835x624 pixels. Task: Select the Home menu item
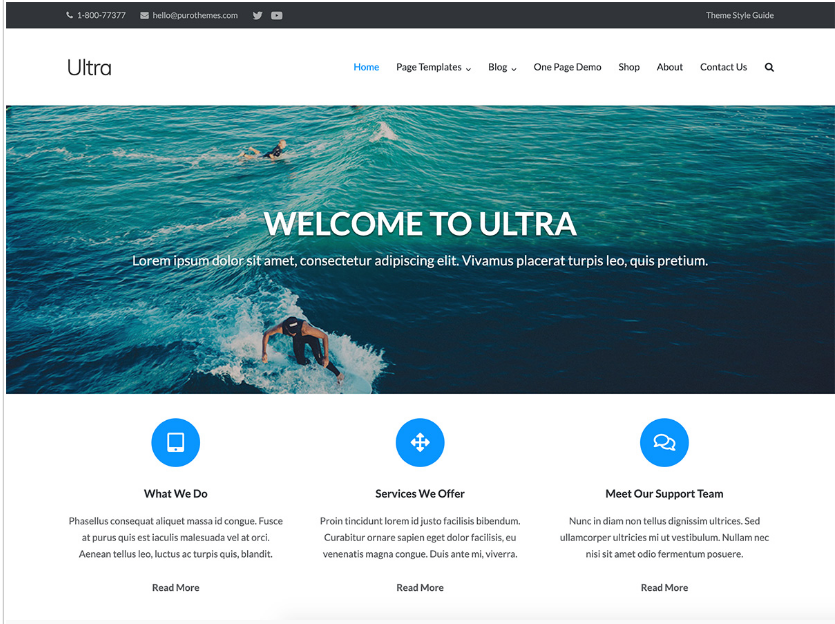tap(366, 67)
